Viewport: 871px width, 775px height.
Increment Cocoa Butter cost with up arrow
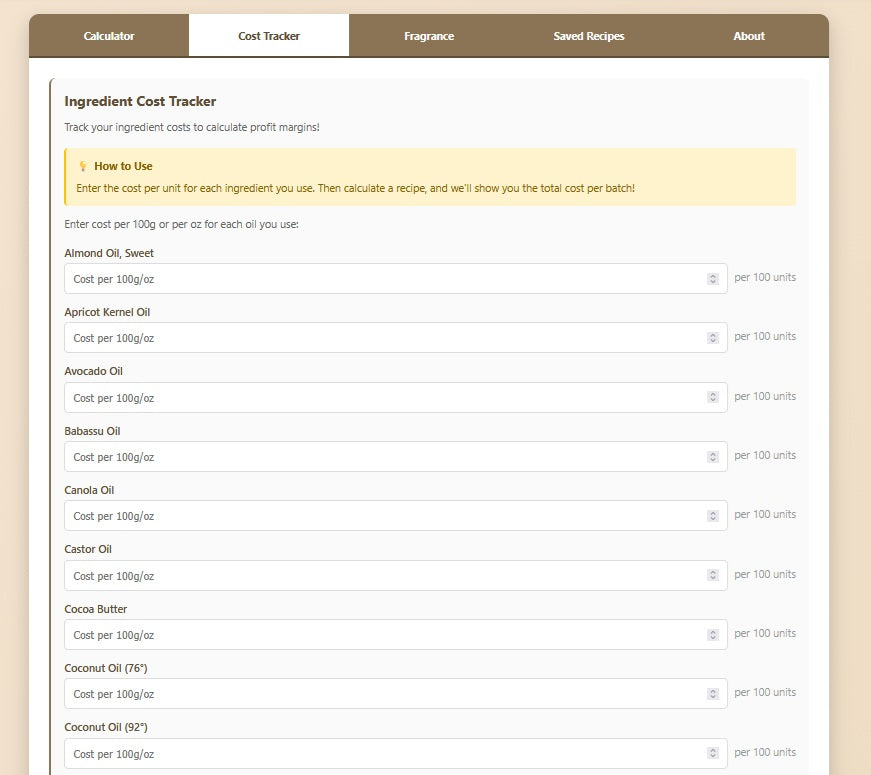(712, 631)
